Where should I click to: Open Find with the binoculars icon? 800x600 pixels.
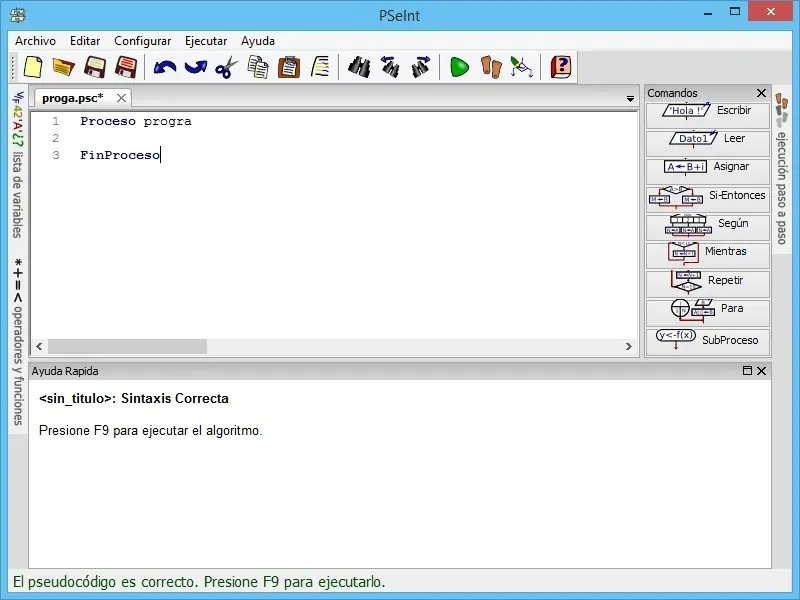pos(359,67)
